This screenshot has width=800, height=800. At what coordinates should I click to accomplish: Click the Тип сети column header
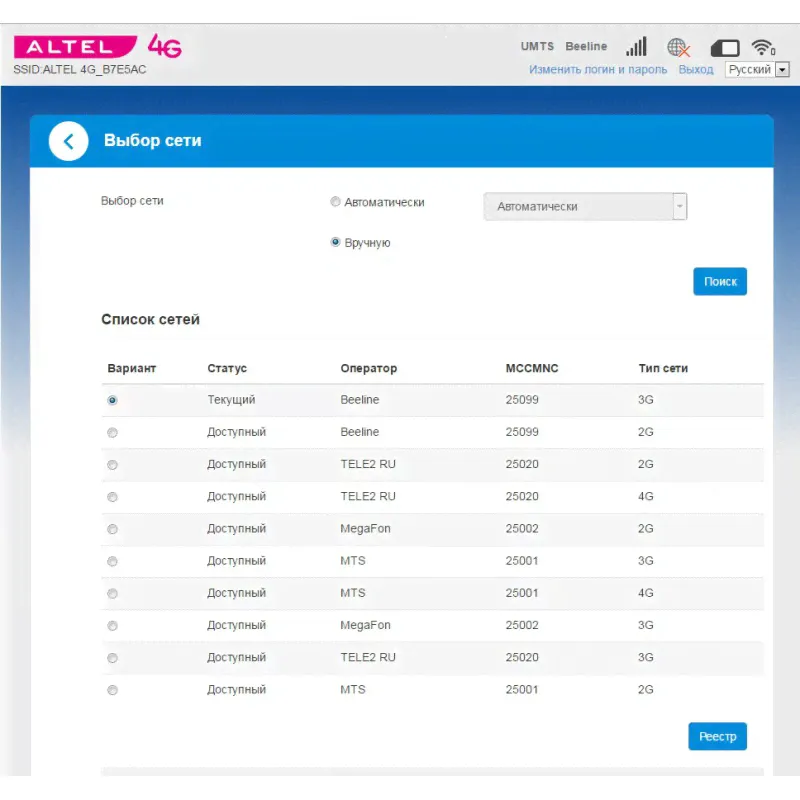click(663, 368)
